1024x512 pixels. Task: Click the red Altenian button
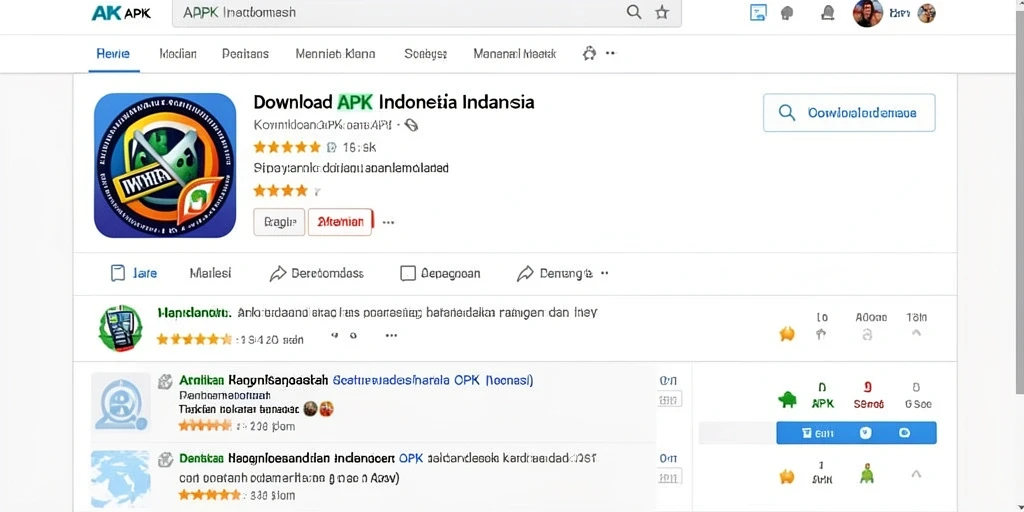[x=340, y=222]
